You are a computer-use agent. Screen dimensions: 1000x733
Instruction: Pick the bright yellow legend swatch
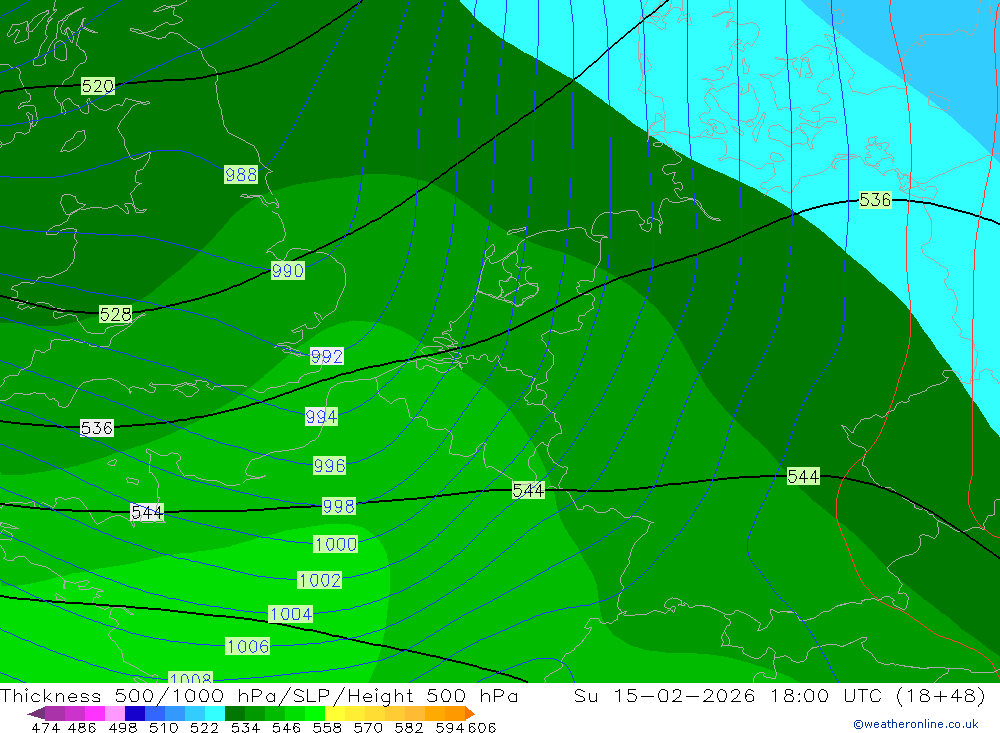(335, 713)
